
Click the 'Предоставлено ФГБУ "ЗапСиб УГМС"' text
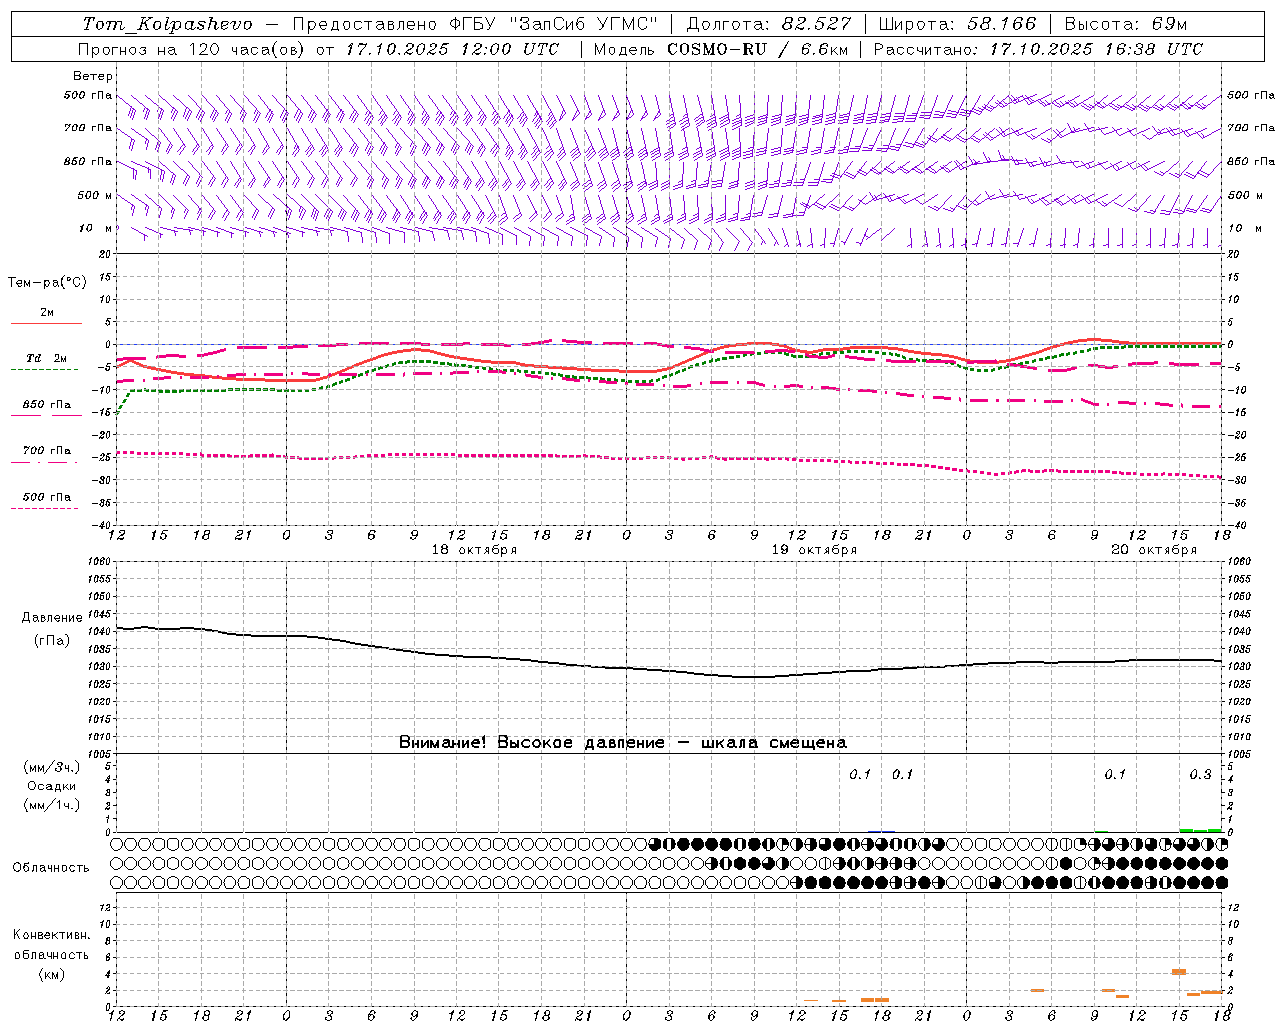[476, 24]
